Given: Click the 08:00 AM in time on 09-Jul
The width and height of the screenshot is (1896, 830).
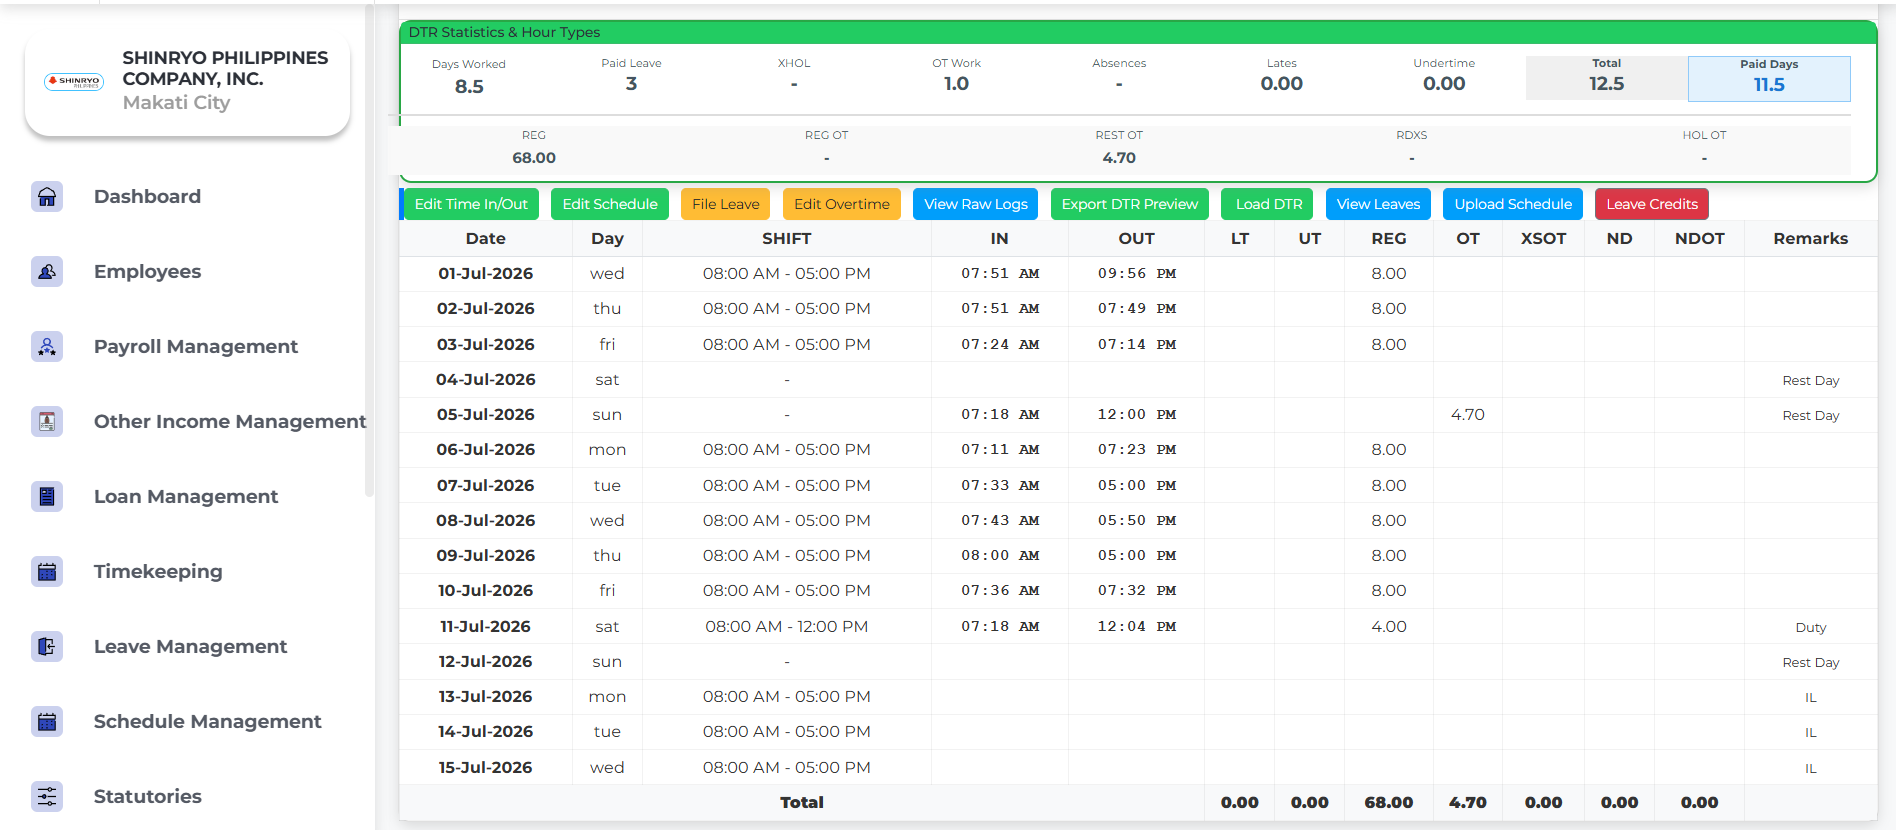Looking at the screenshot, I should point(1000,556).
